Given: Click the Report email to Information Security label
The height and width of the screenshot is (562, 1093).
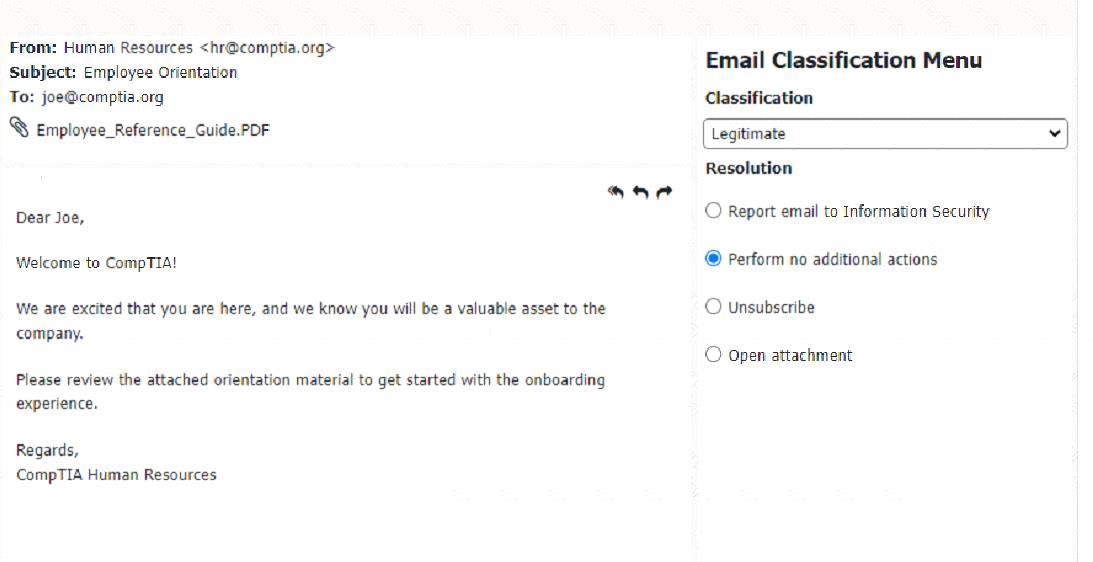Looking at the screenshot, I should click(859, 211).
